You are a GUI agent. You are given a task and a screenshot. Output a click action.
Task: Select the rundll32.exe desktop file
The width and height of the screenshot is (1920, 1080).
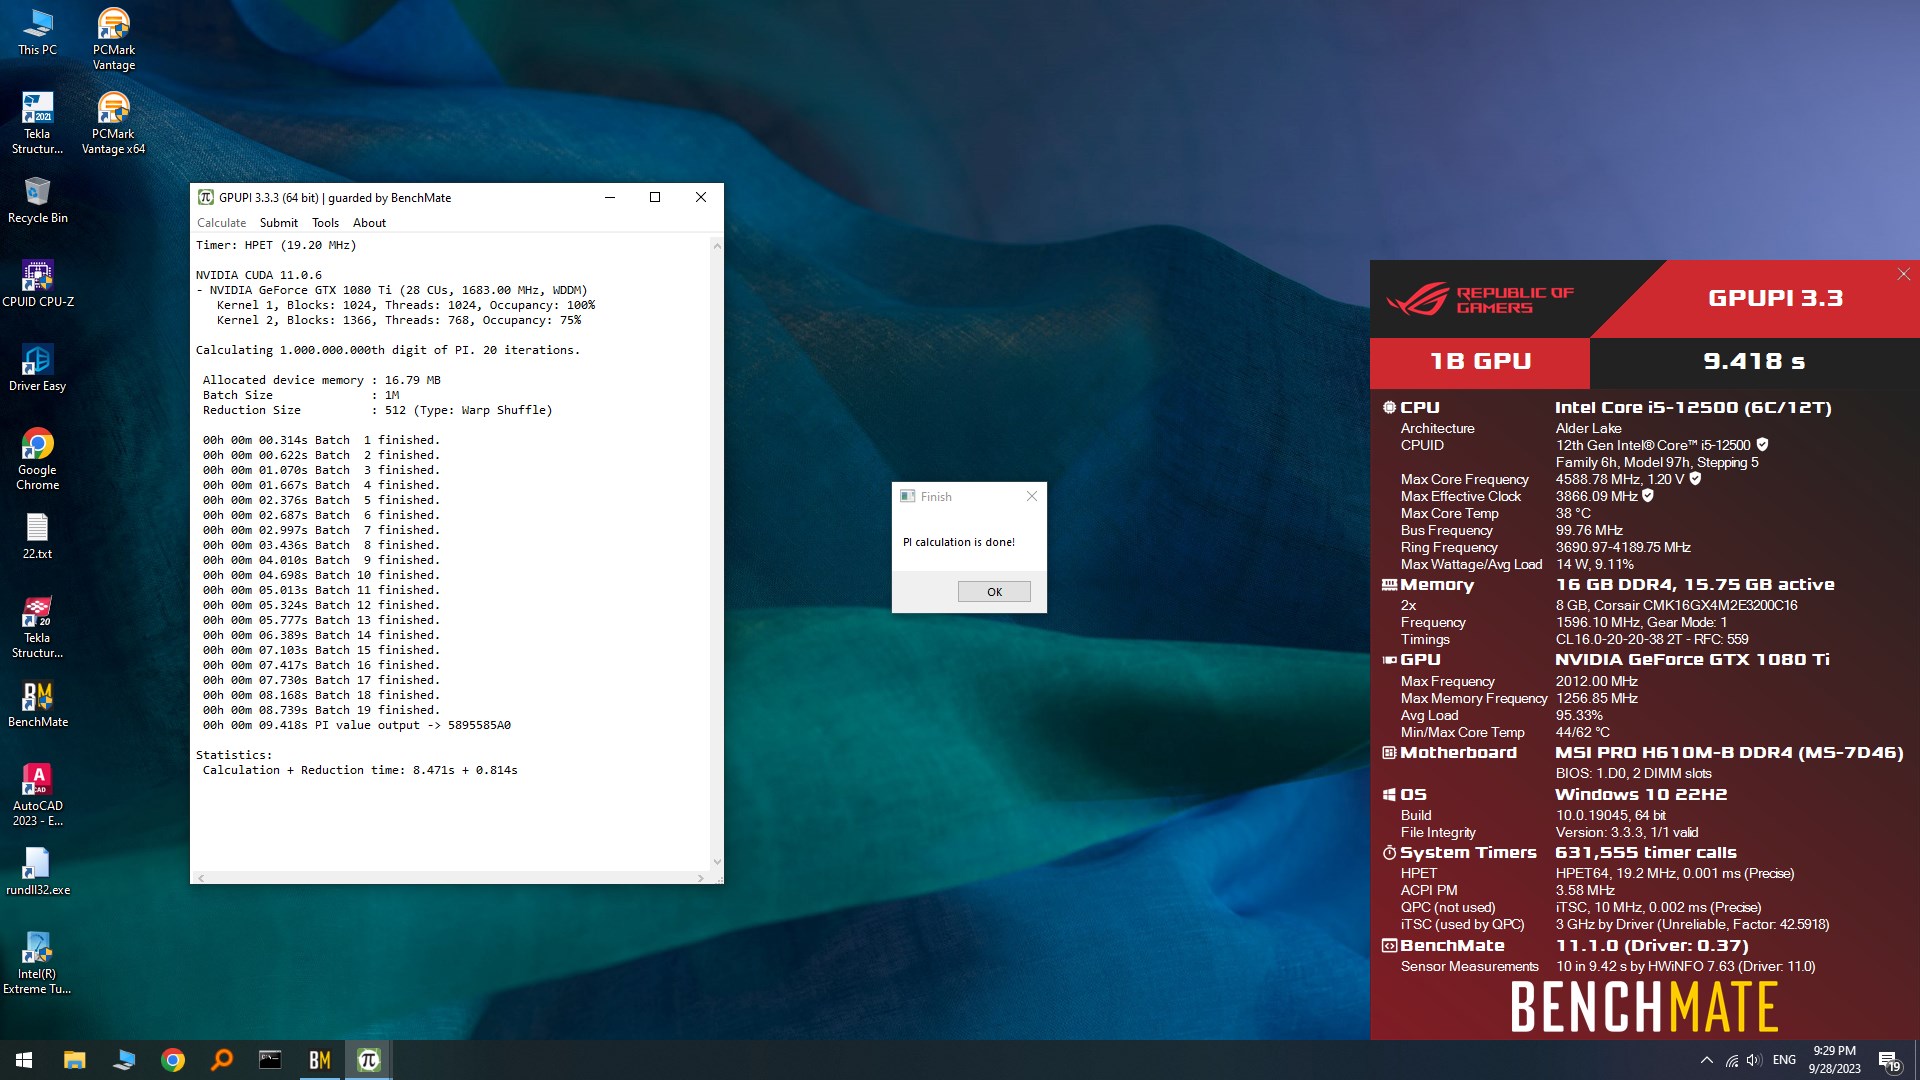(x=37, y=872)
